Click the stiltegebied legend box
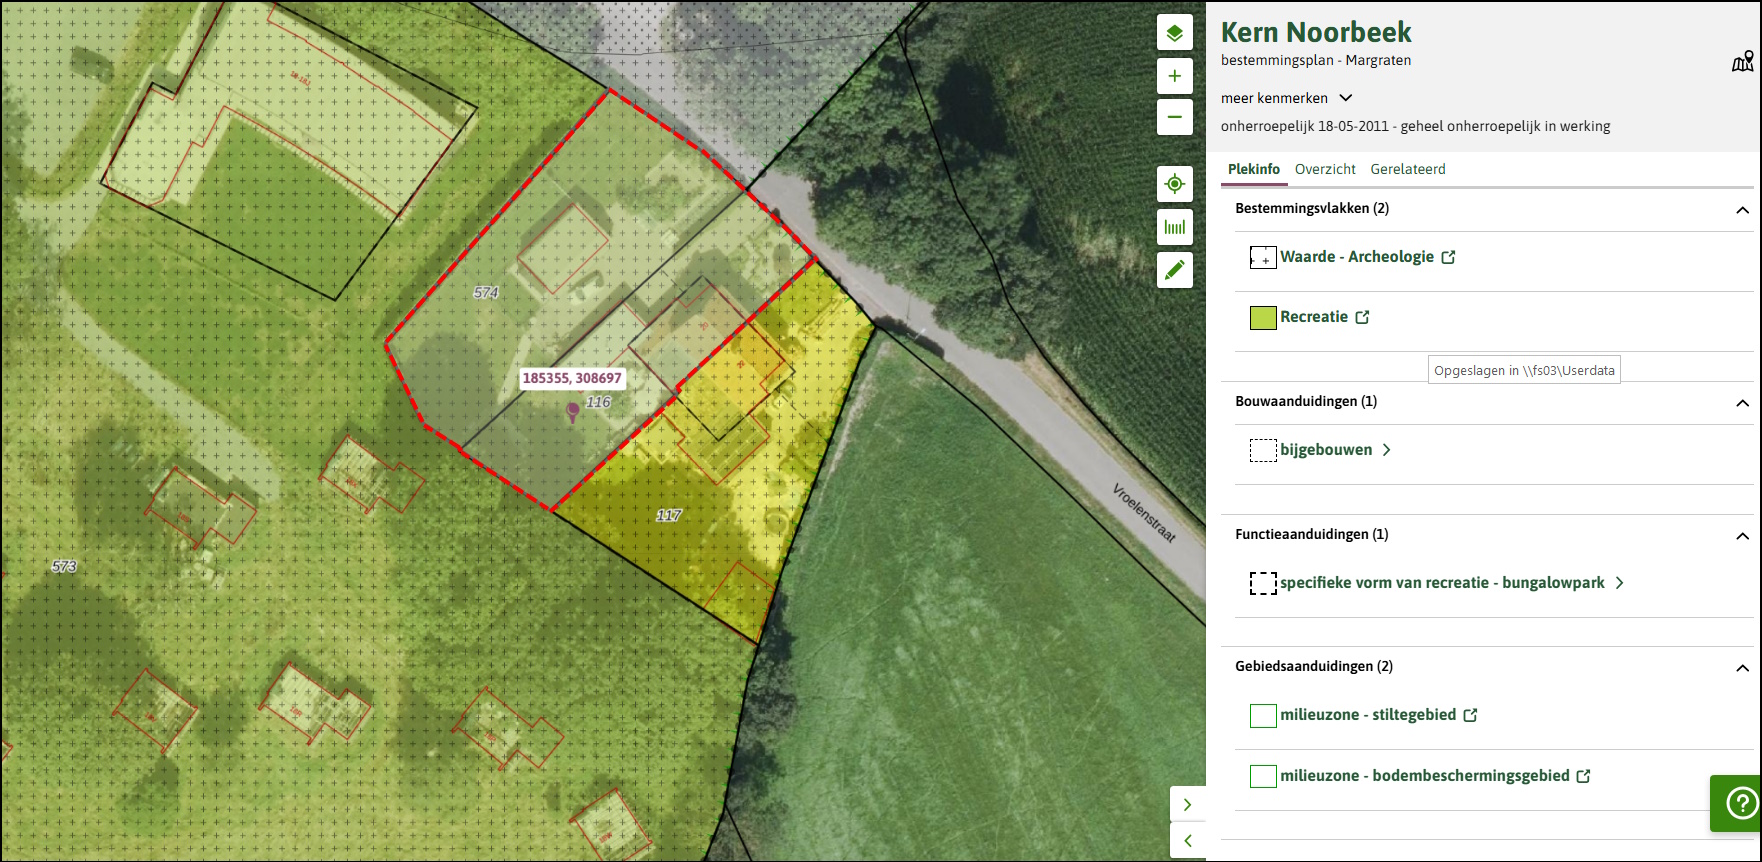1762x862 pixels. 1263,715
